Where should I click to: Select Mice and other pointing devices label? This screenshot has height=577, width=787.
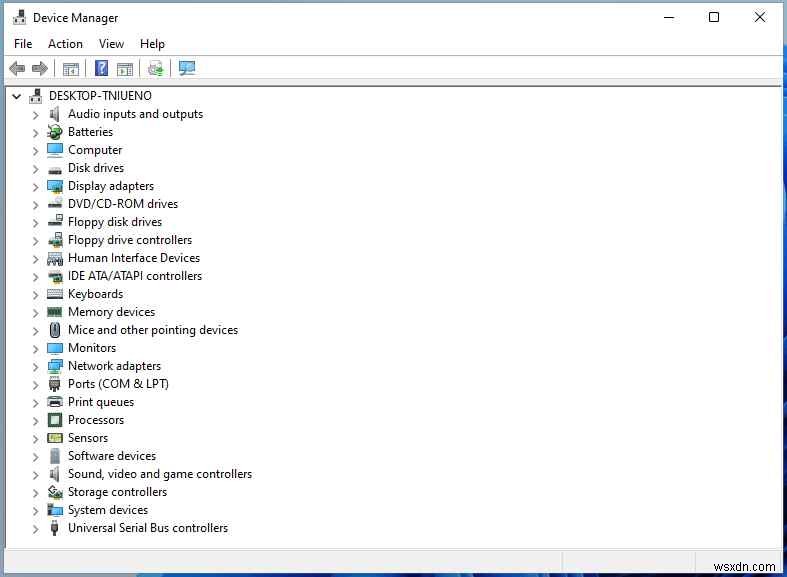click(x=153, y=330)
